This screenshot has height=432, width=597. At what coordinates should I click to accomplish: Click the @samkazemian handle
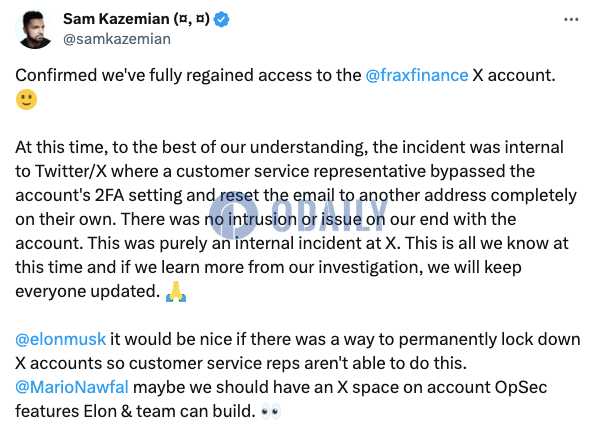tap(117, 39)
